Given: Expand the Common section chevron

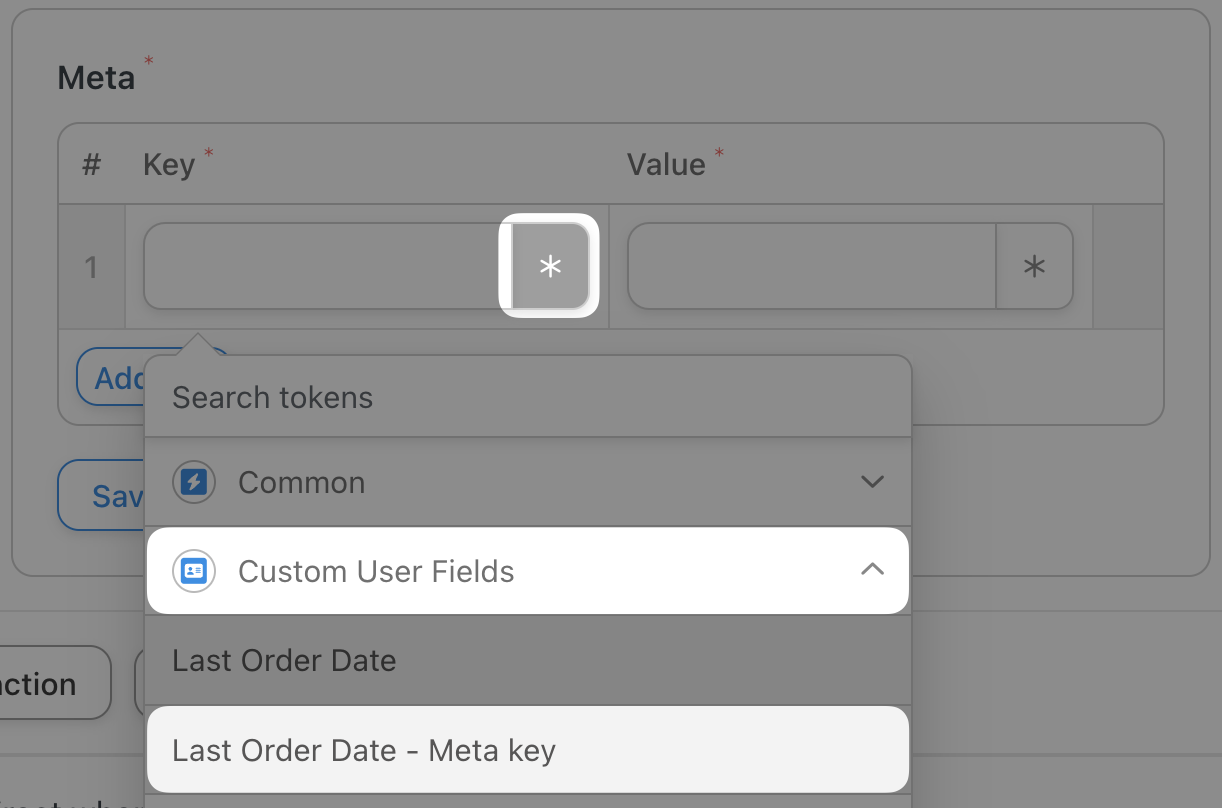Looking at the screenshot, I should (872, 482).
